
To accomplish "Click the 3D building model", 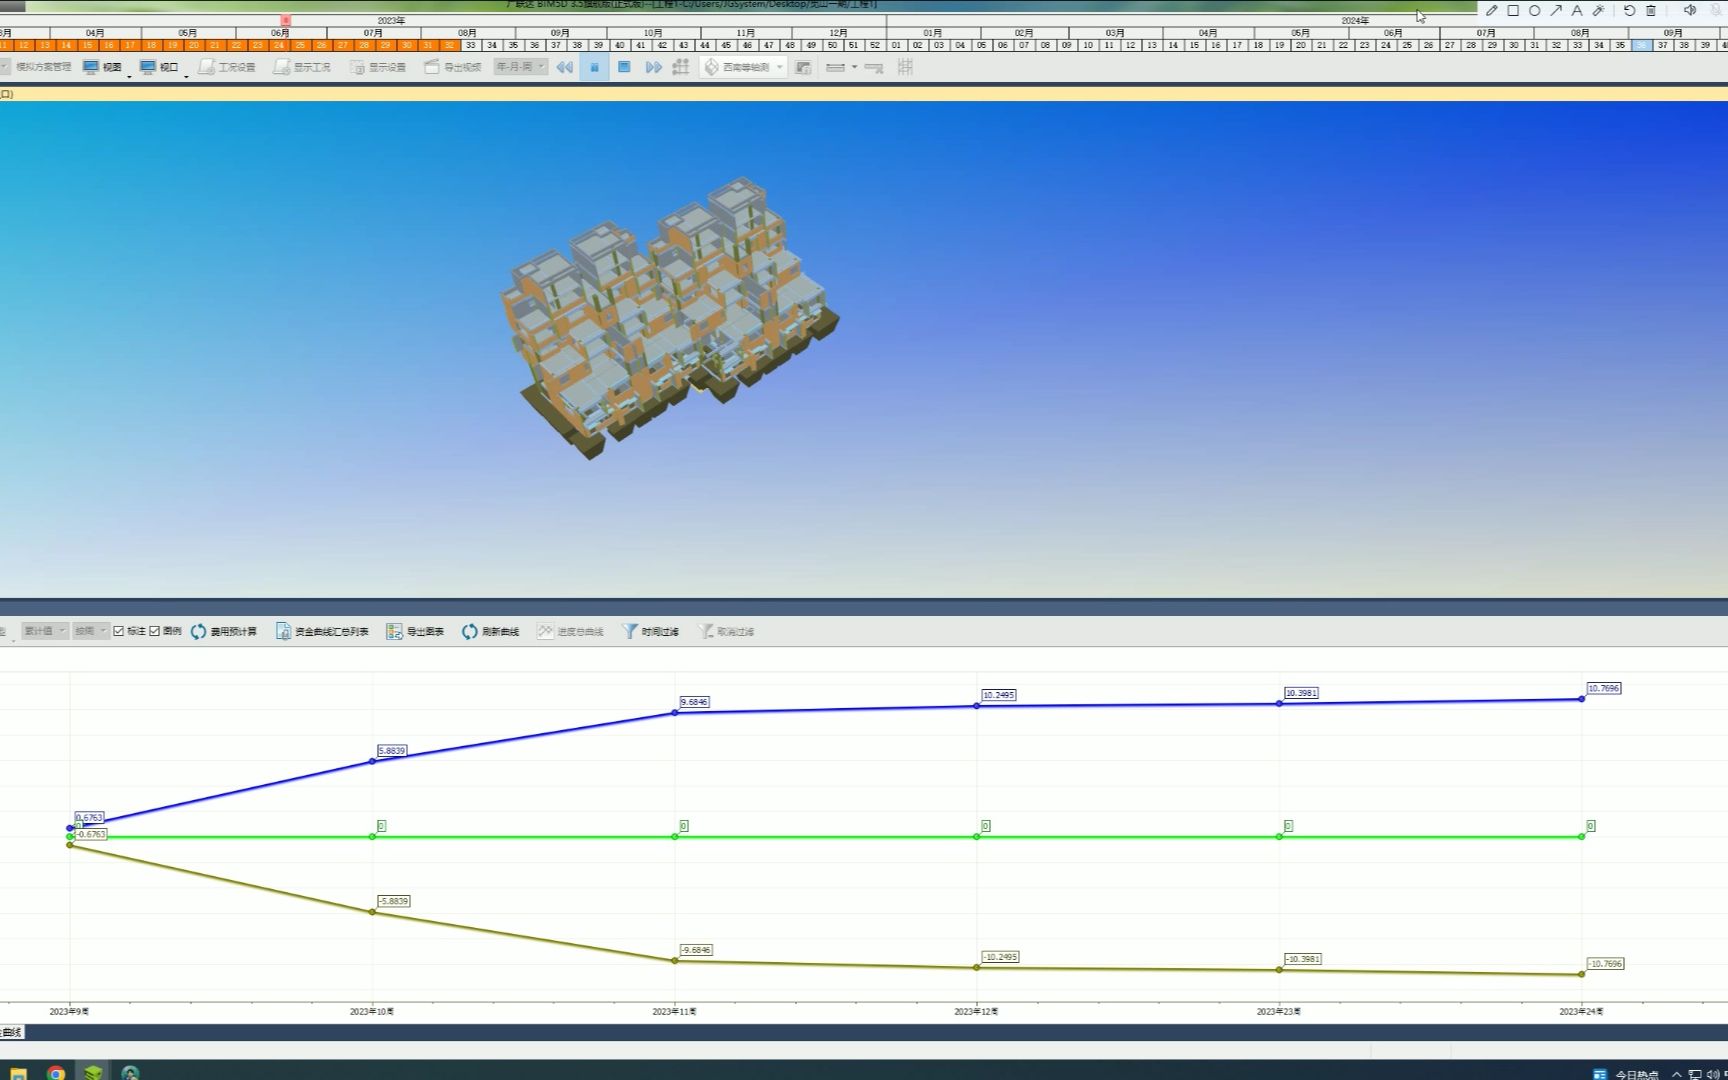I will pos(668,318).
